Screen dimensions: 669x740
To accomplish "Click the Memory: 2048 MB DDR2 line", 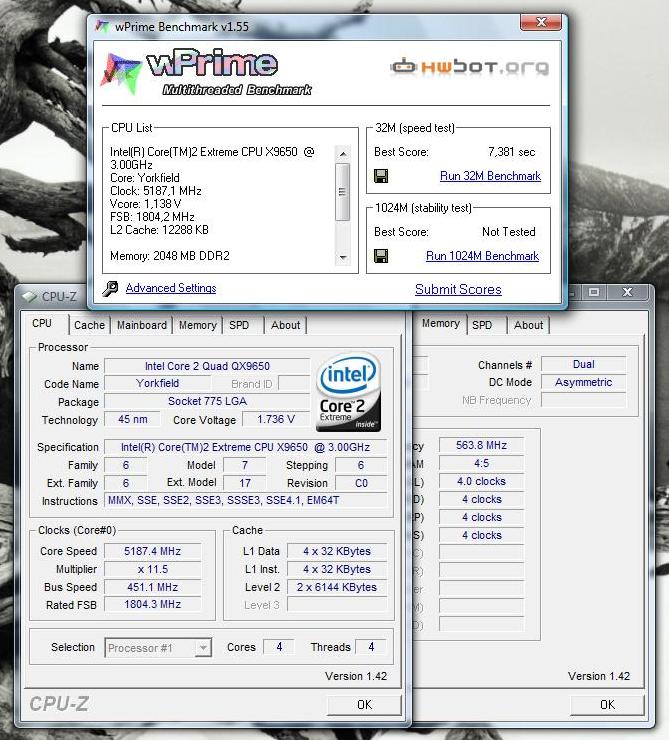I will point(170,256).
